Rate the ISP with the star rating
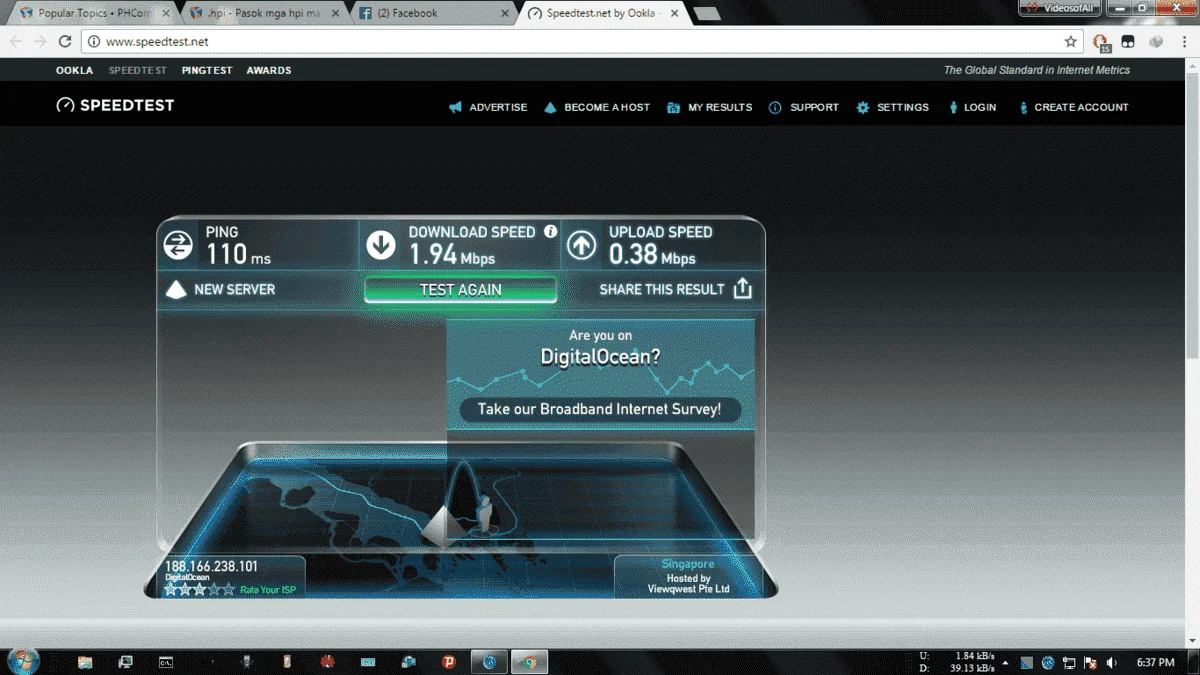 (x=200, y=589)
